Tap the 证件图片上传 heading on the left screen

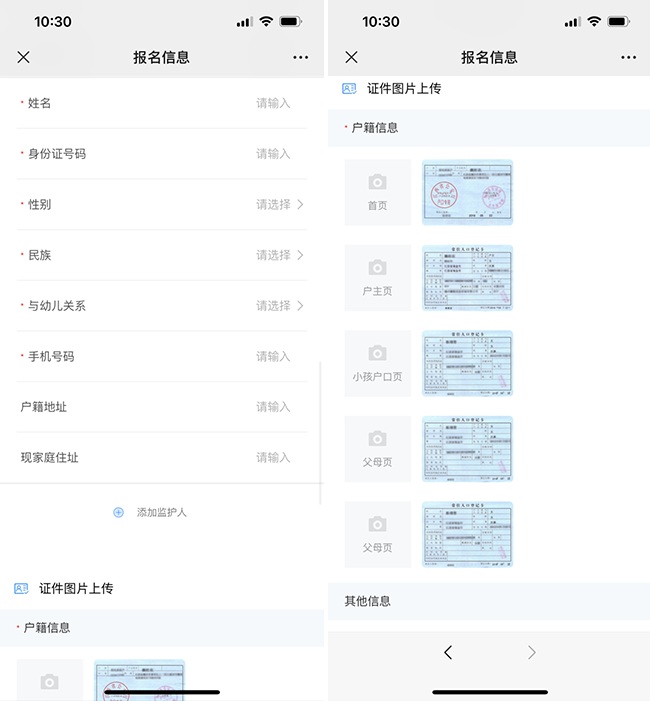(x=76, y=588)
